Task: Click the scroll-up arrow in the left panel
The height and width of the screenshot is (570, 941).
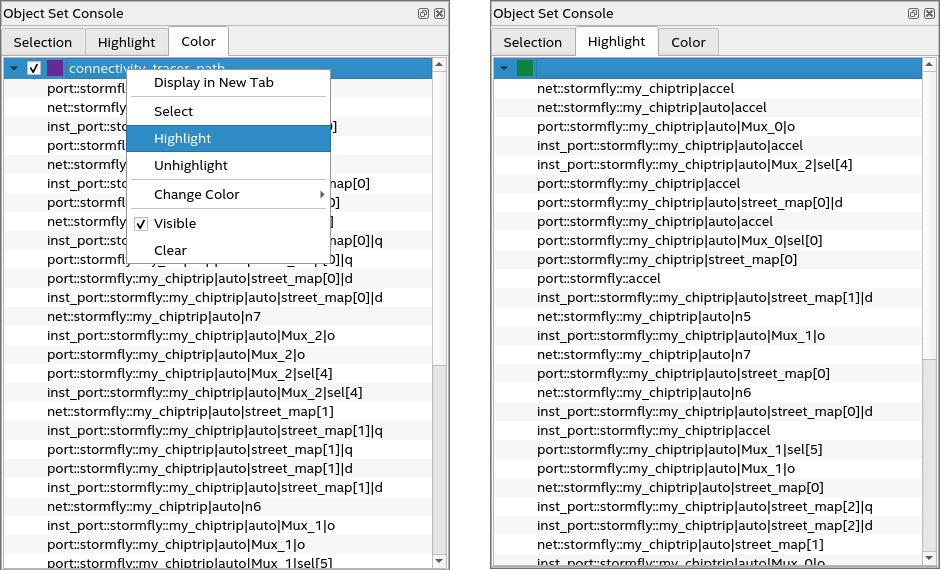Action: click(440, 65)
